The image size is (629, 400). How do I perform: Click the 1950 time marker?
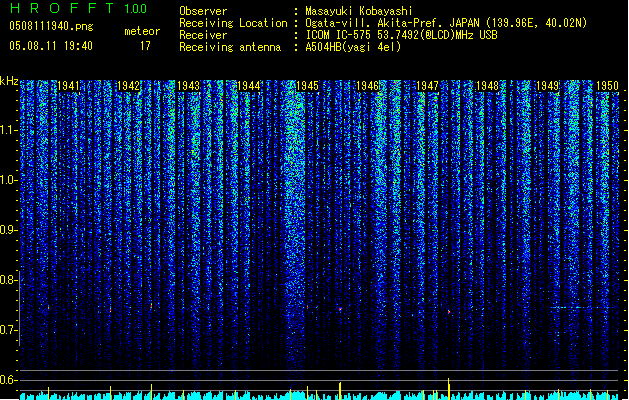click(607, 86)
